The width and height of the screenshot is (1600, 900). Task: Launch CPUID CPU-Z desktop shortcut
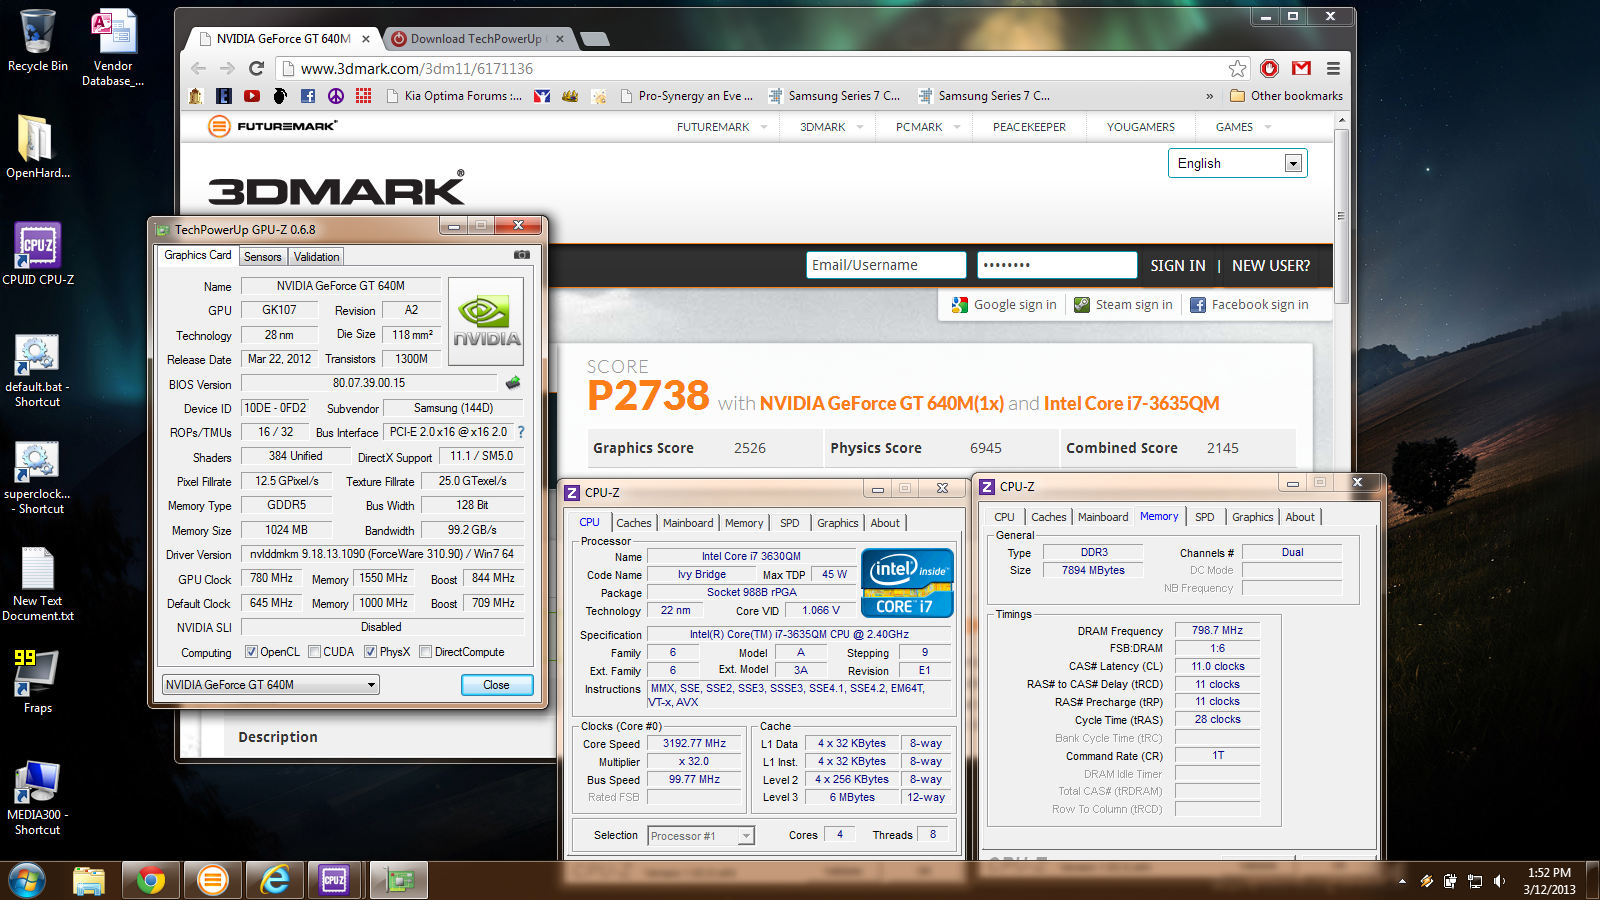[x=37, y=253]
